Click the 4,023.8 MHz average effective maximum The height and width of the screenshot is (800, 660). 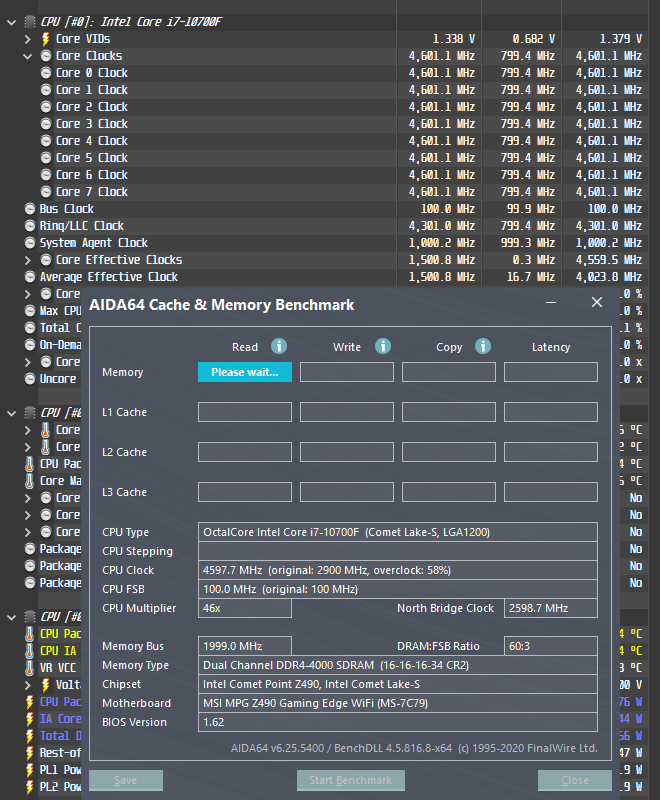pos(609,277)
